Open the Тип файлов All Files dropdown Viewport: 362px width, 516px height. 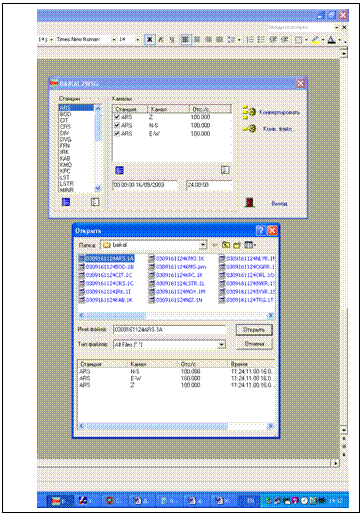tap(221, 344)
